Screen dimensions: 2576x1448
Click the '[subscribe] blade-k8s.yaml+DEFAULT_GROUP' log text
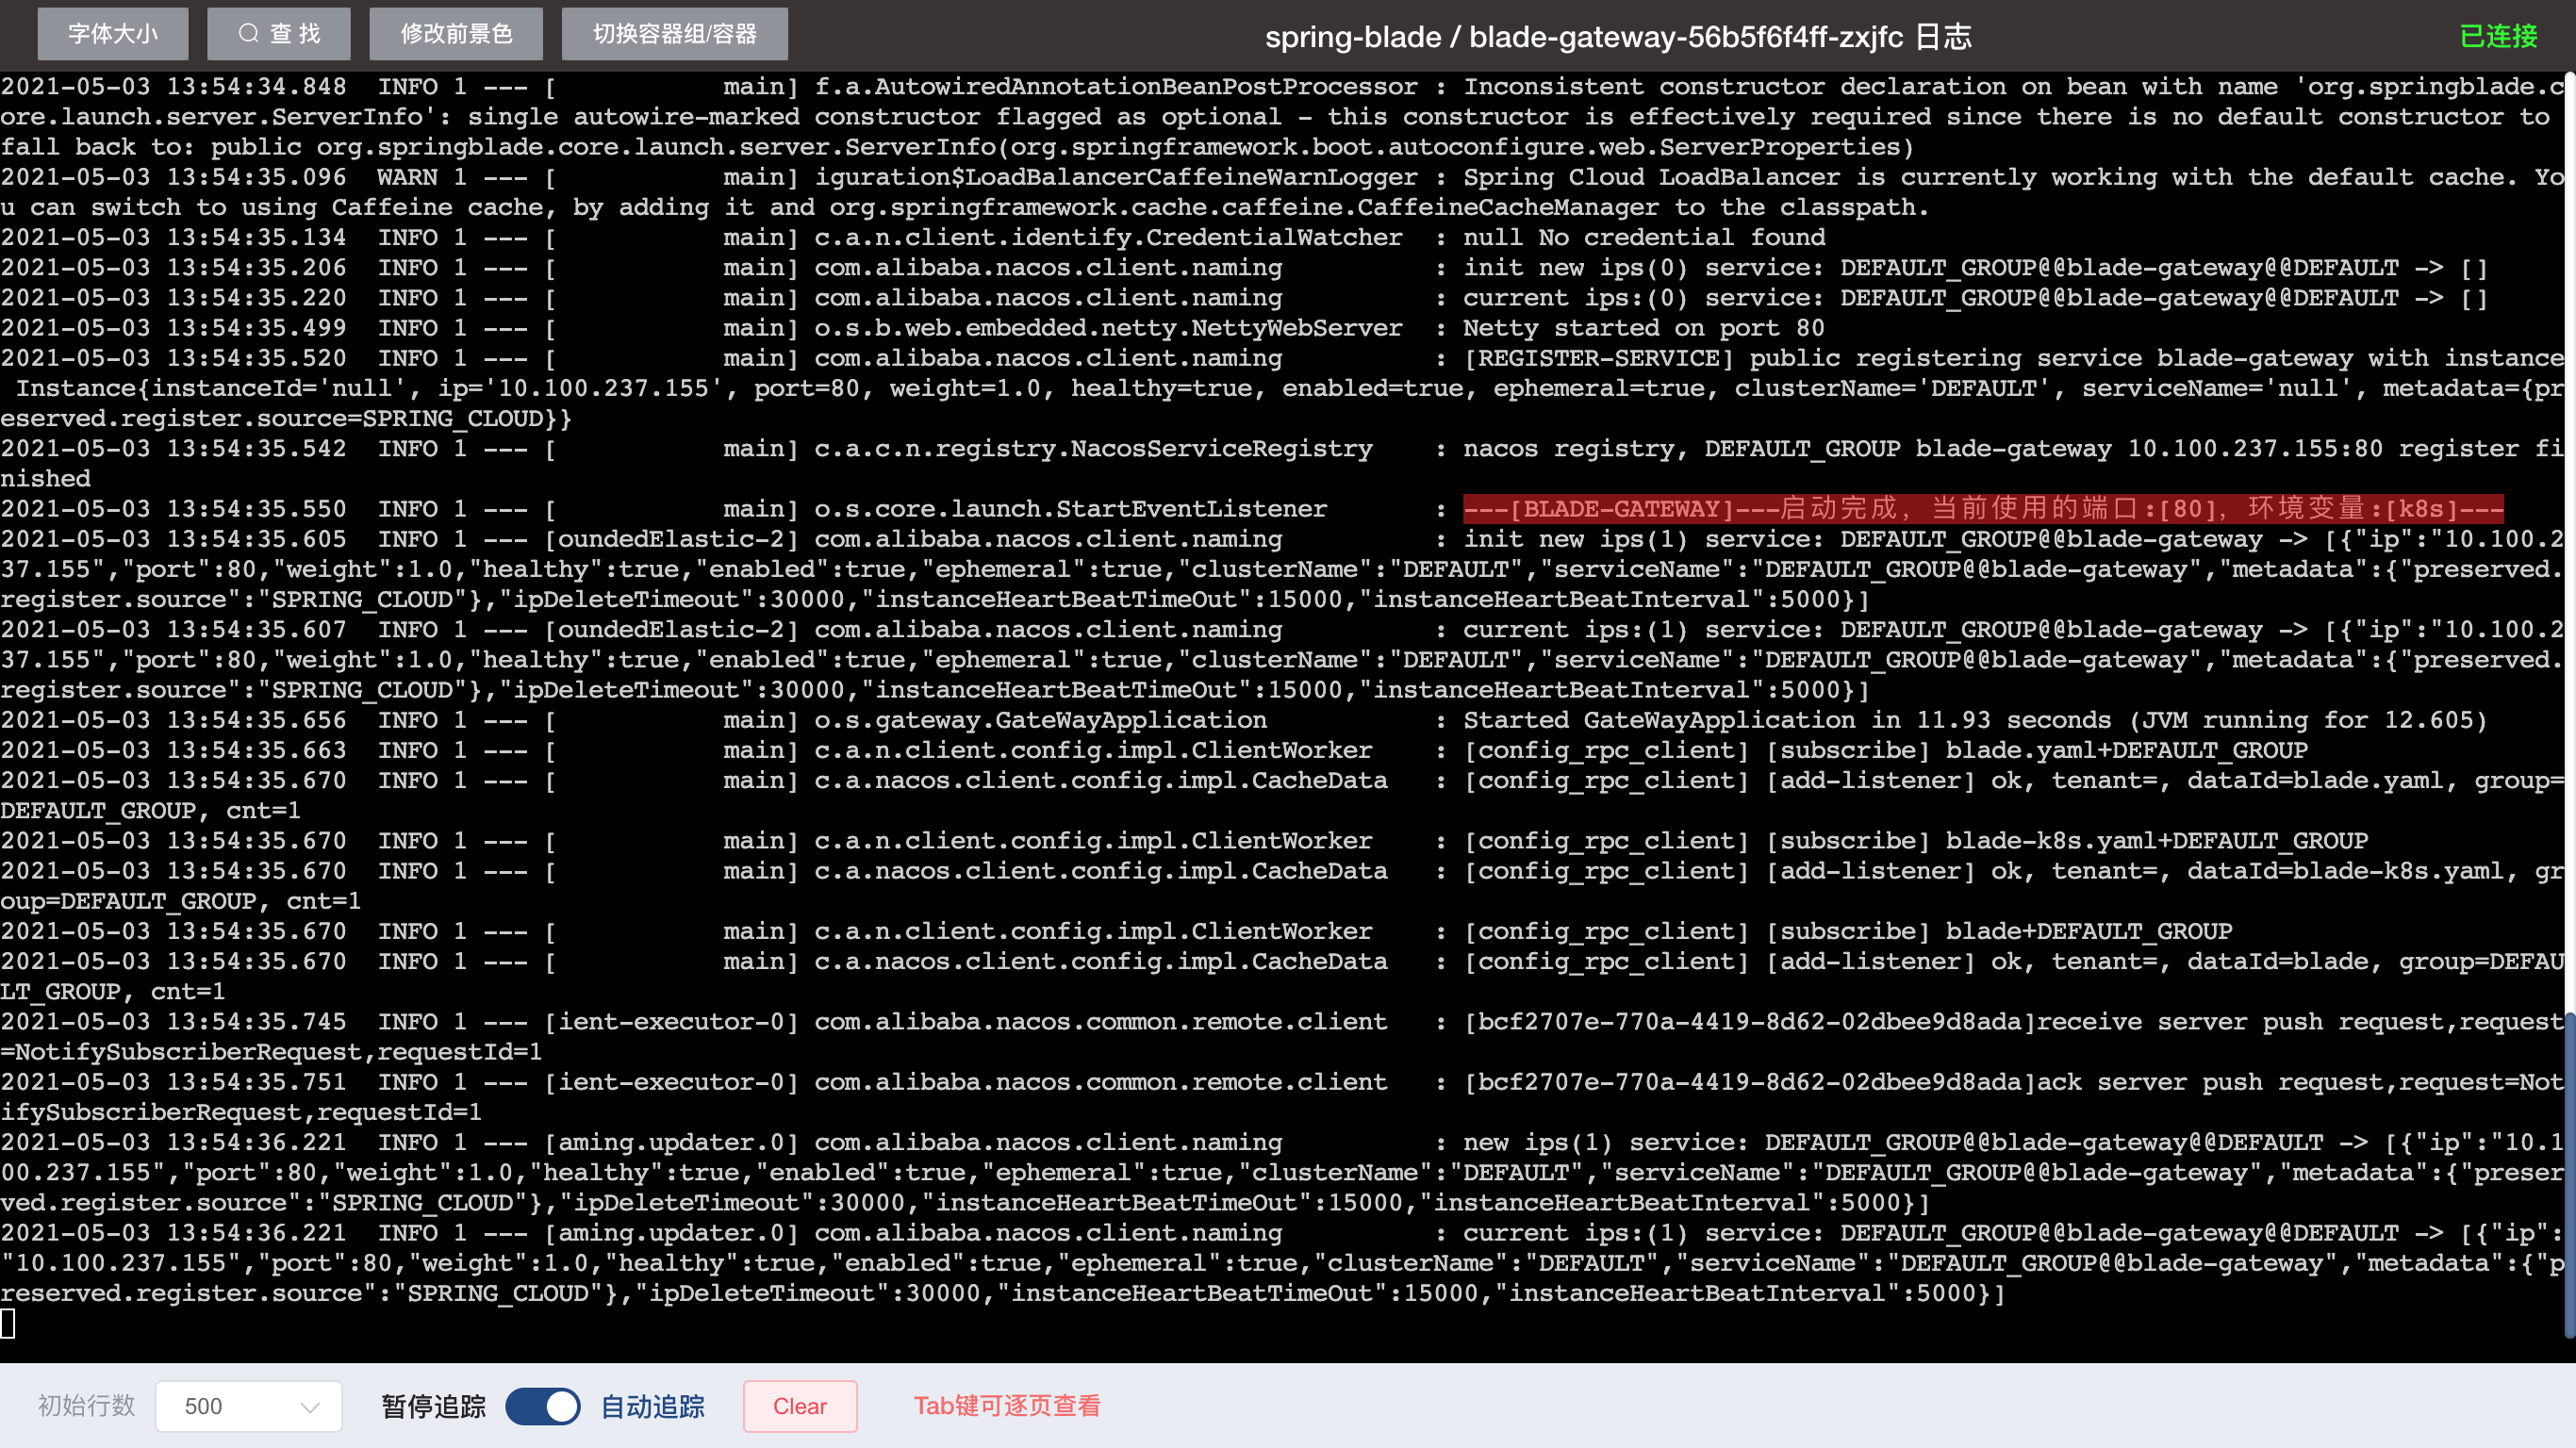[x=2067, y=840]
